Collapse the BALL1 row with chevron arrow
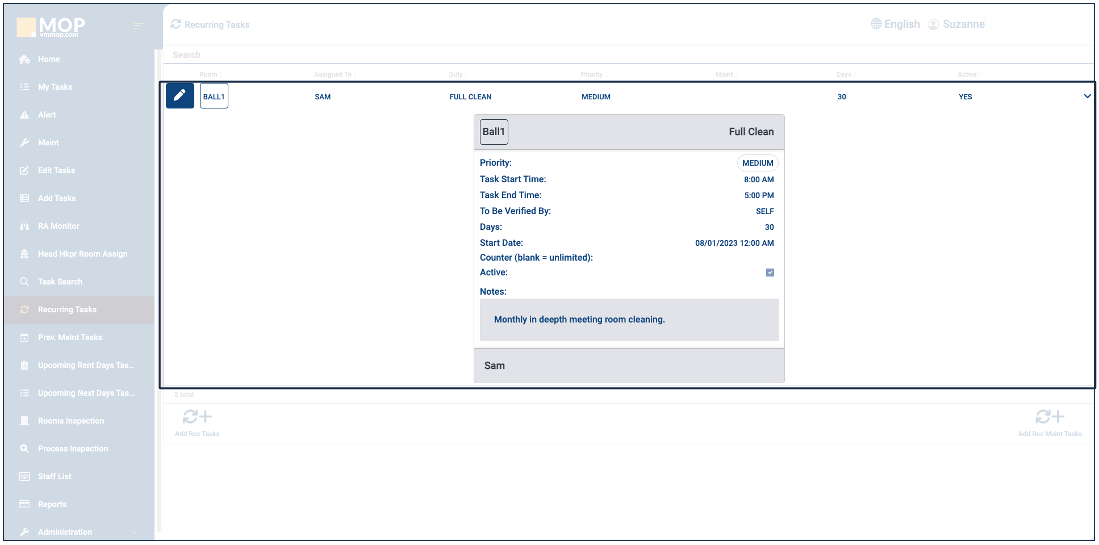This screenshot has width=1099, height=545. pyautogui.click(x=1087, y=97)
